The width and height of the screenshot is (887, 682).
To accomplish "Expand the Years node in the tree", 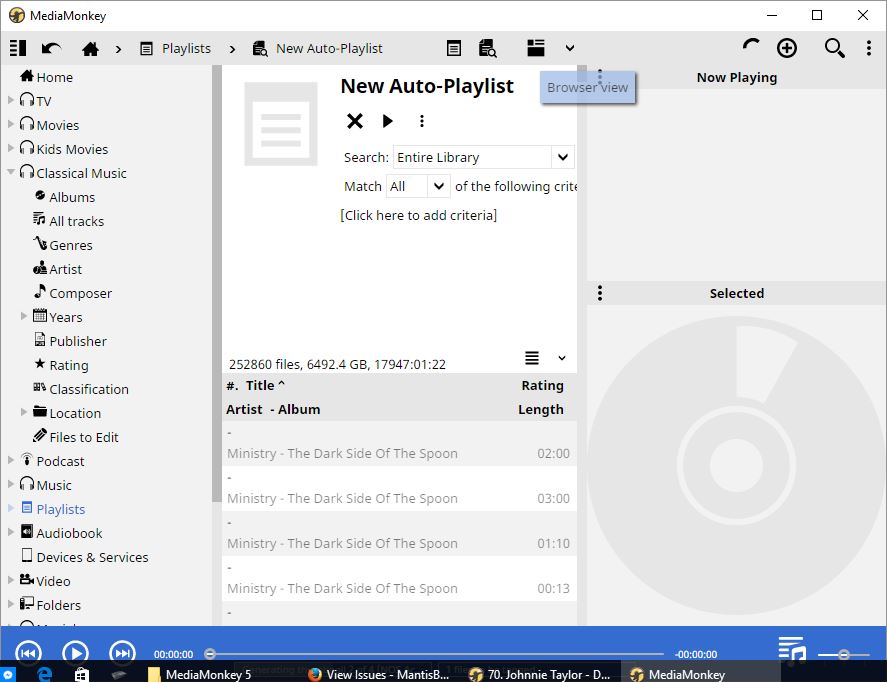I will click(x=25, y=317).
